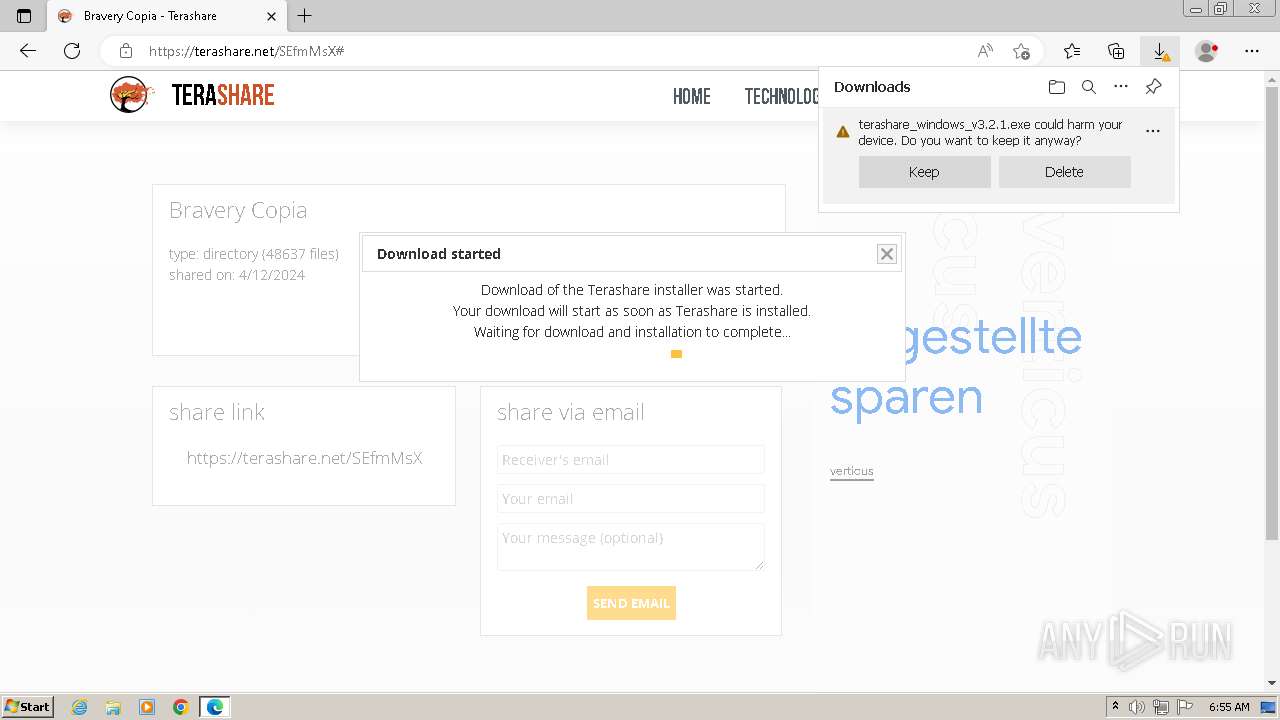Pin the Downloads panel
Viewport: 1280px width, 720px height.
tap(1153, 87)
